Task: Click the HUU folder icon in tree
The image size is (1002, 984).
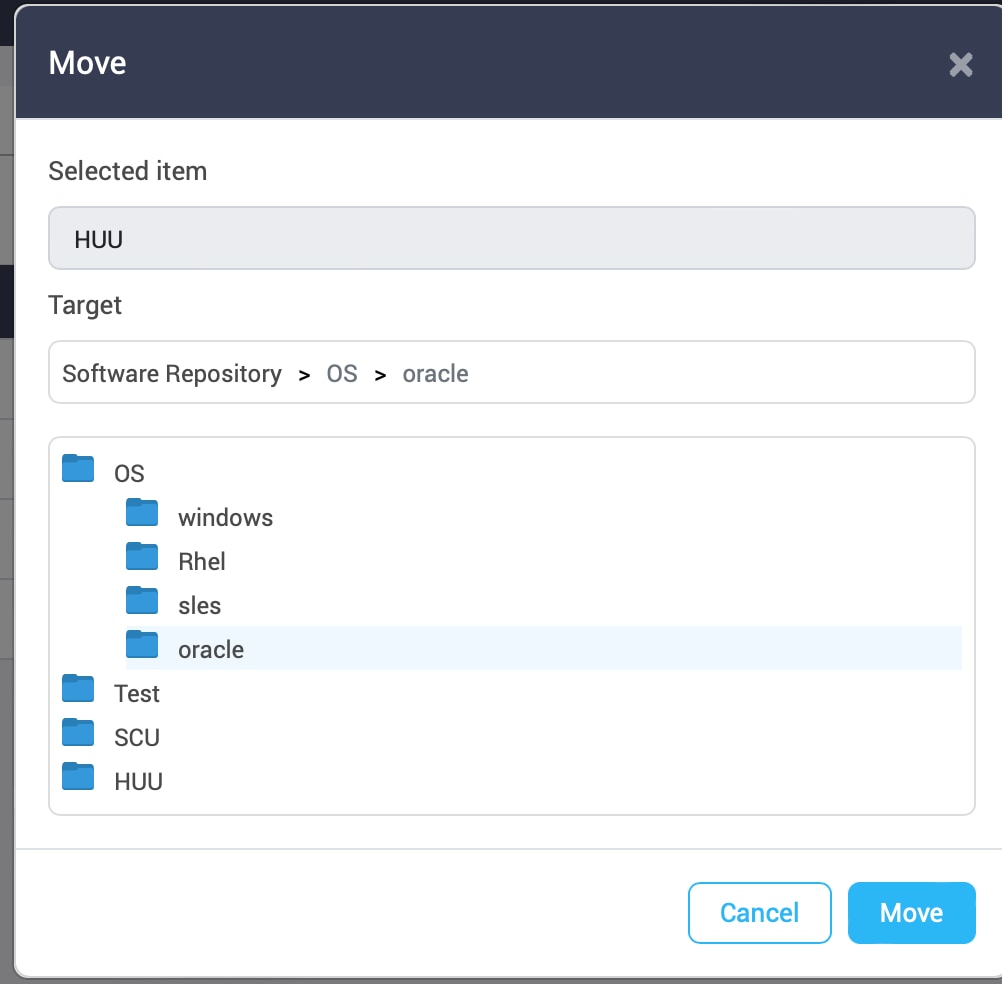Action: click(x=78, y=777)
